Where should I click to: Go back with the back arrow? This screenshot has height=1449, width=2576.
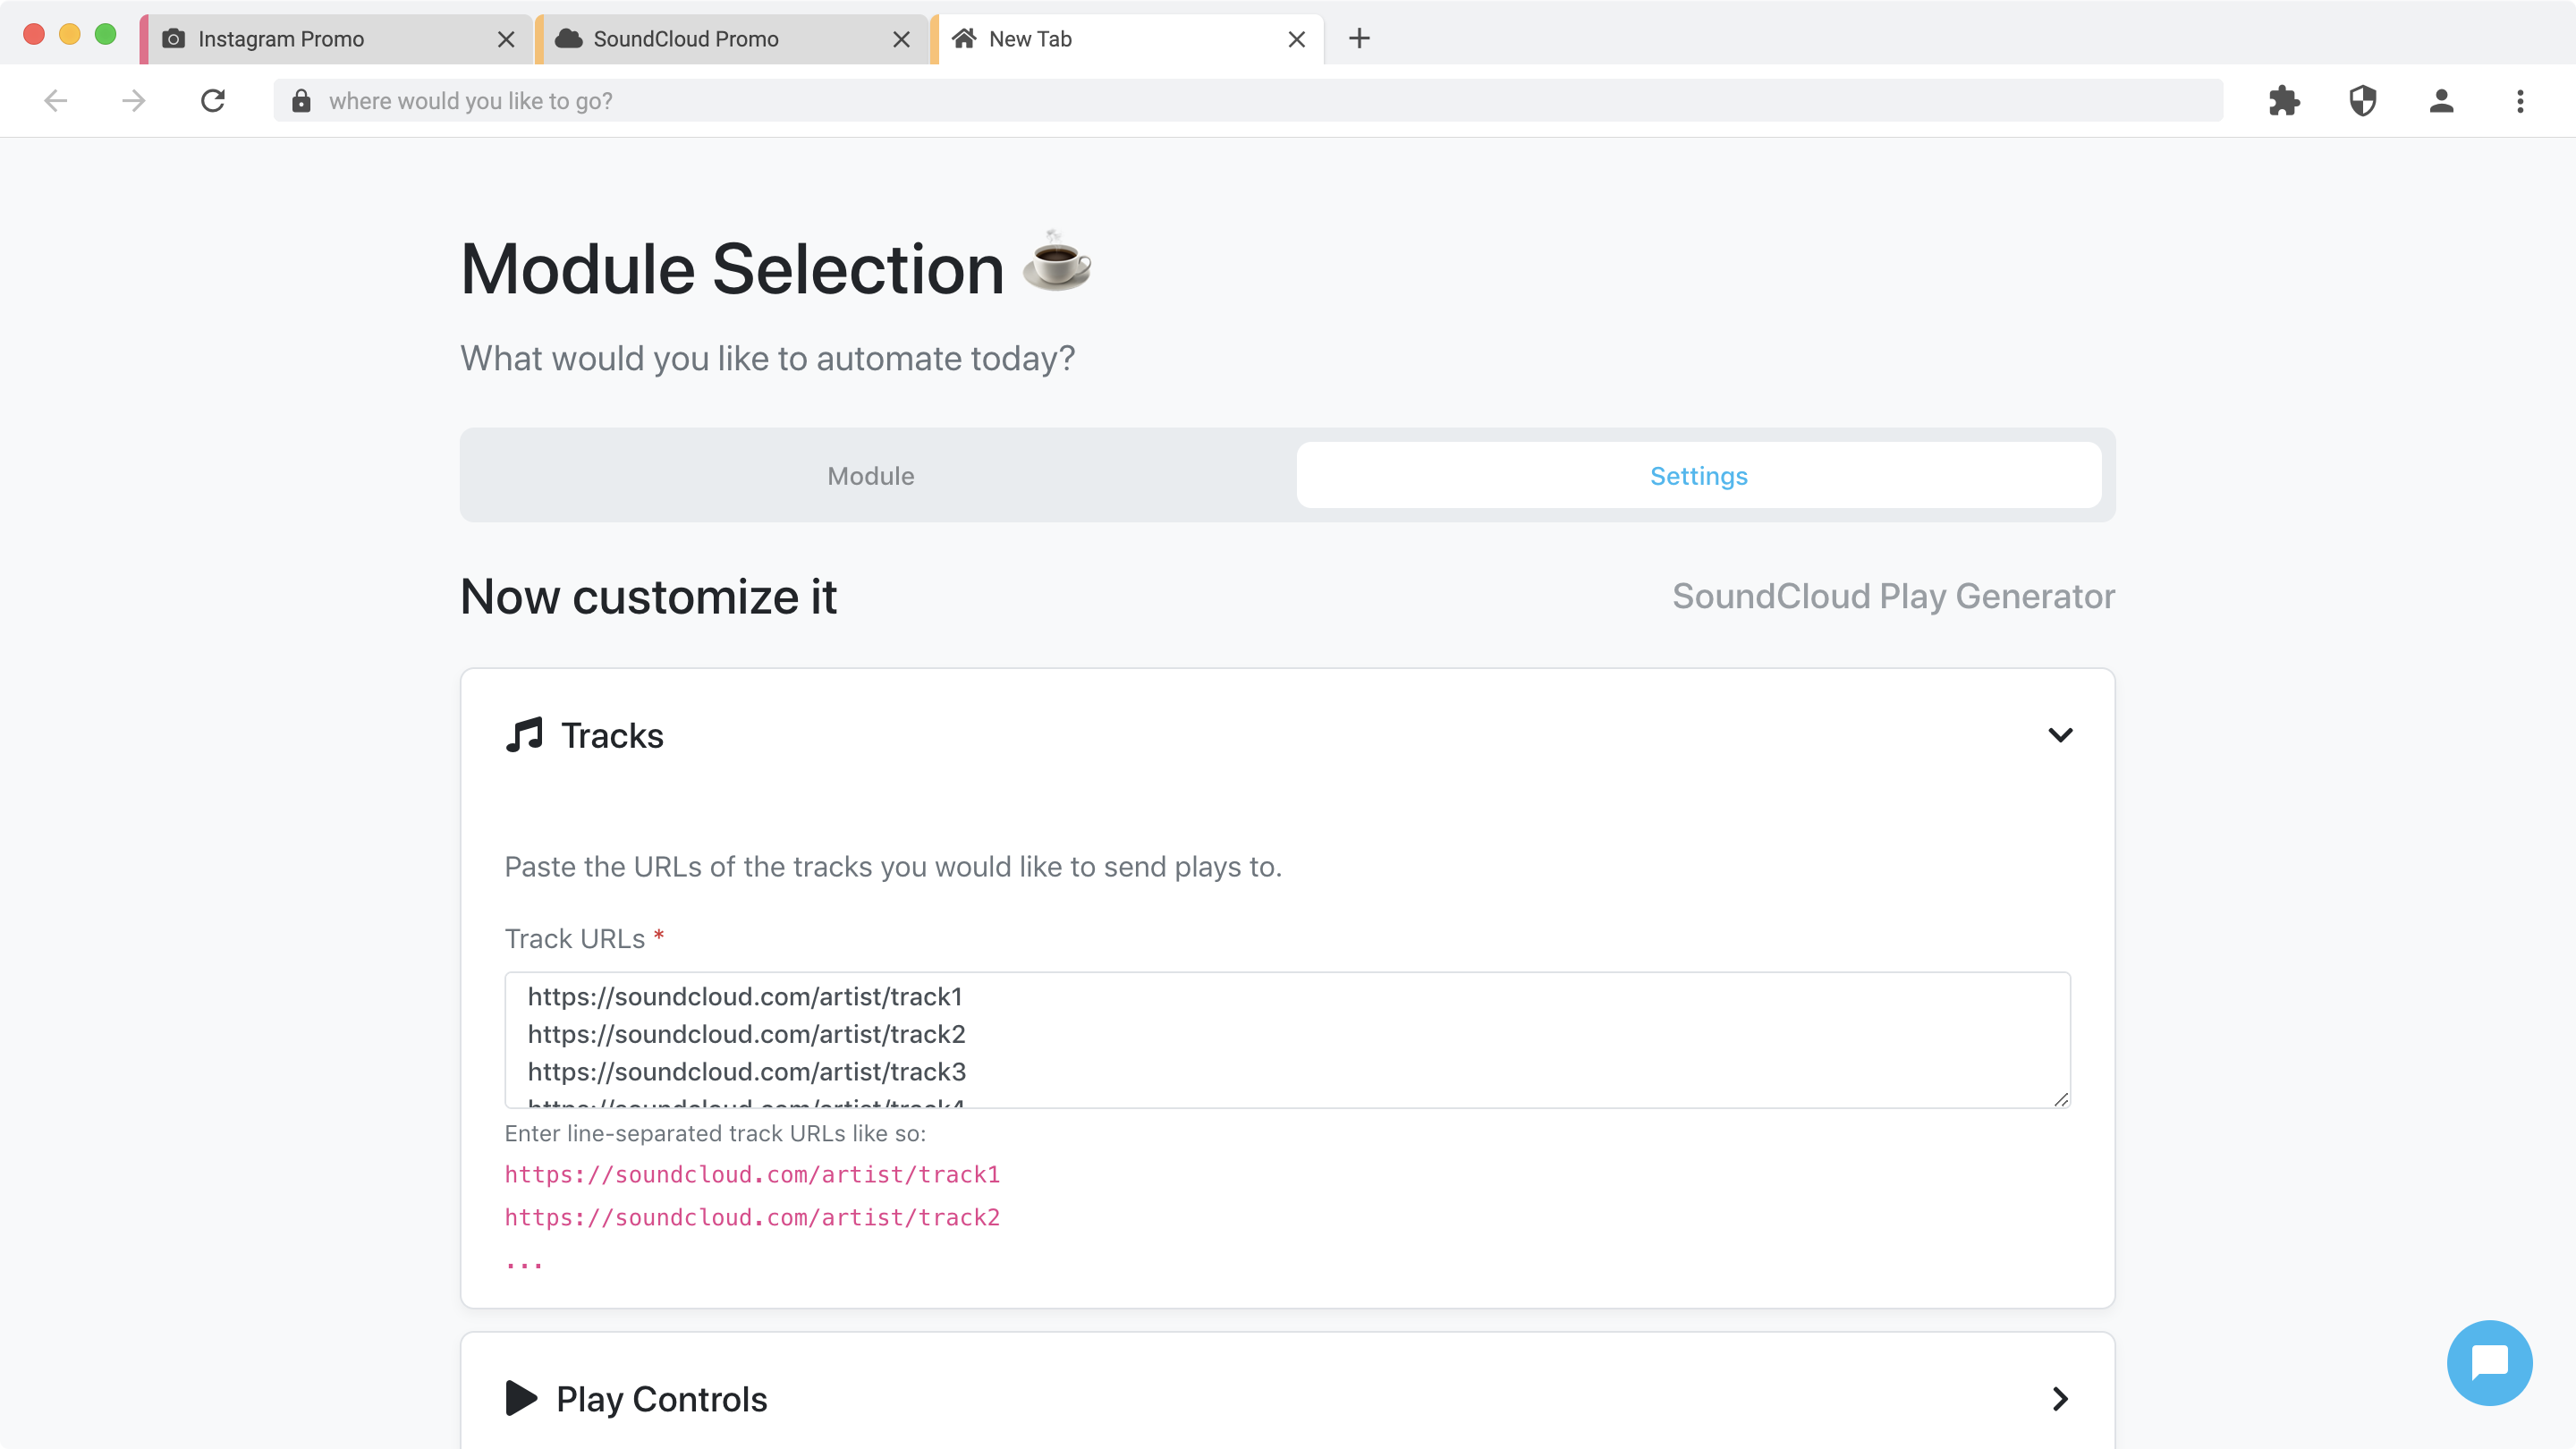pos(56,101)
